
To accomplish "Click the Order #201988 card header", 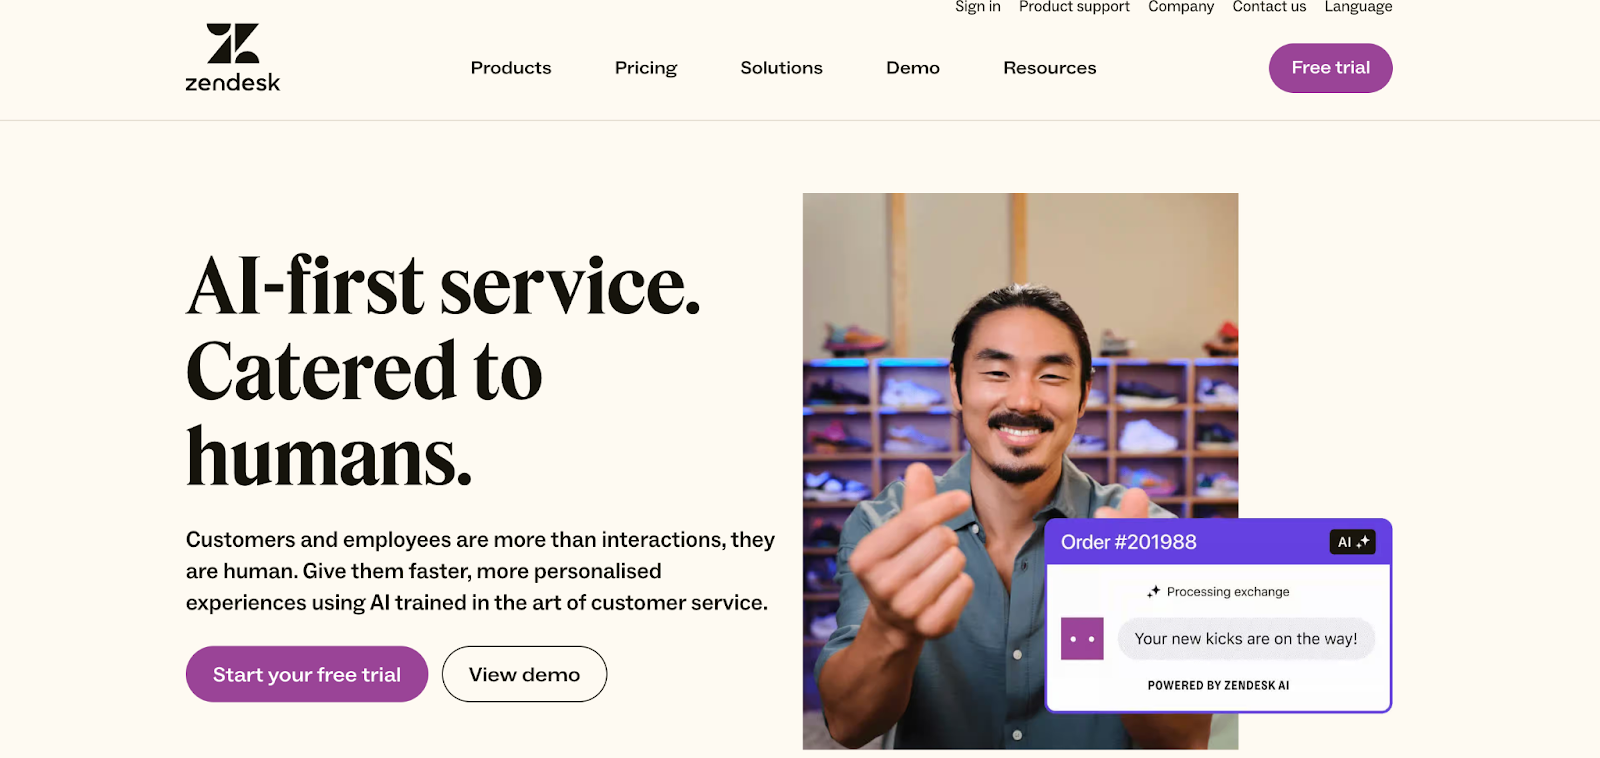I will click(1180, 542).
